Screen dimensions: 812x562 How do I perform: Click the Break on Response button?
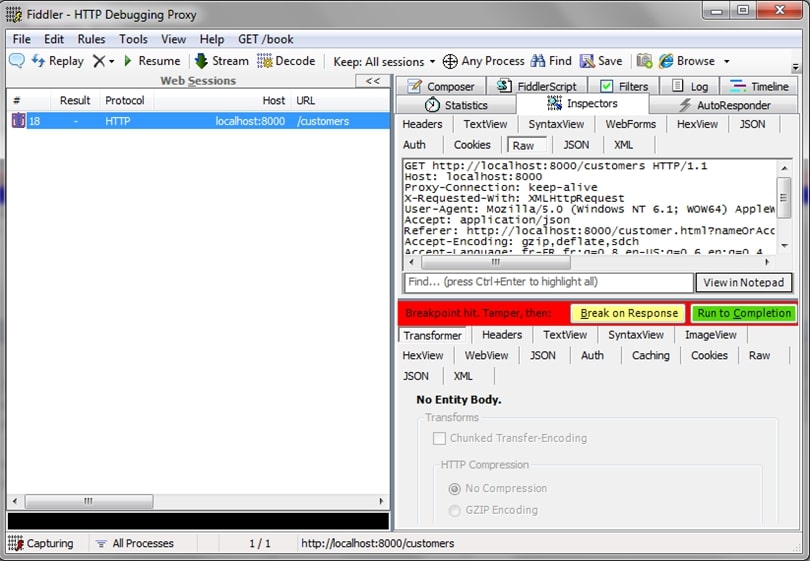(628, 313)
